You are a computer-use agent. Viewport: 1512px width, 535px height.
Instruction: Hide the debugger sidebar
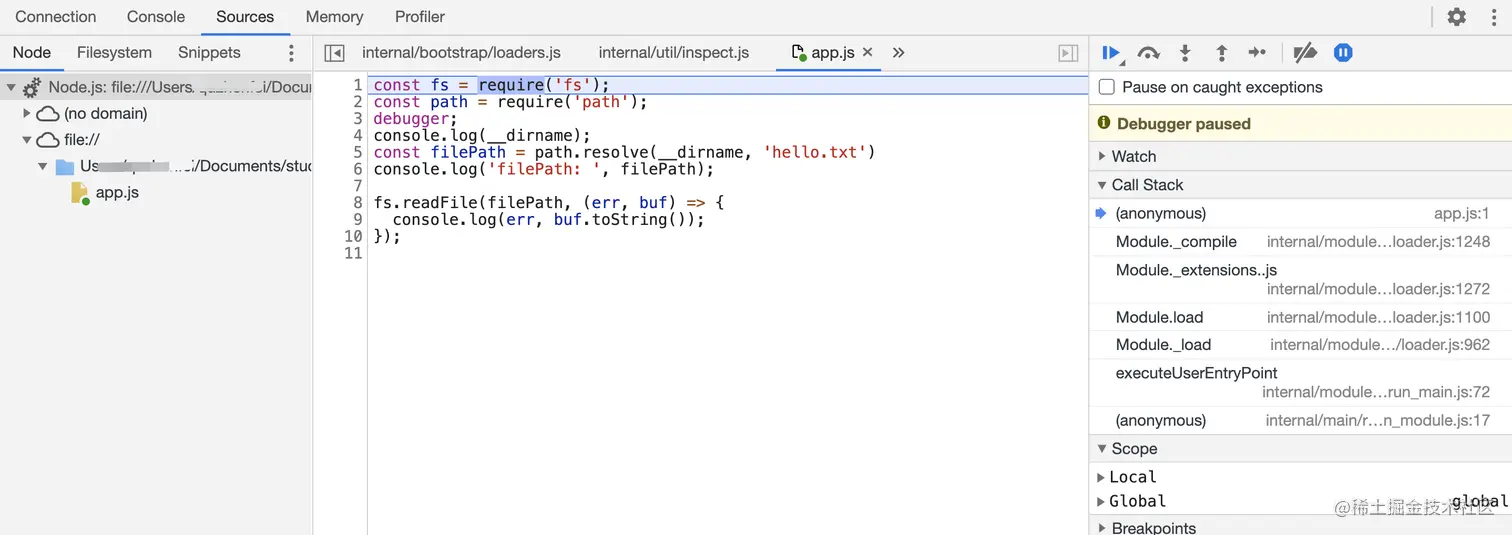(1068, 53)
